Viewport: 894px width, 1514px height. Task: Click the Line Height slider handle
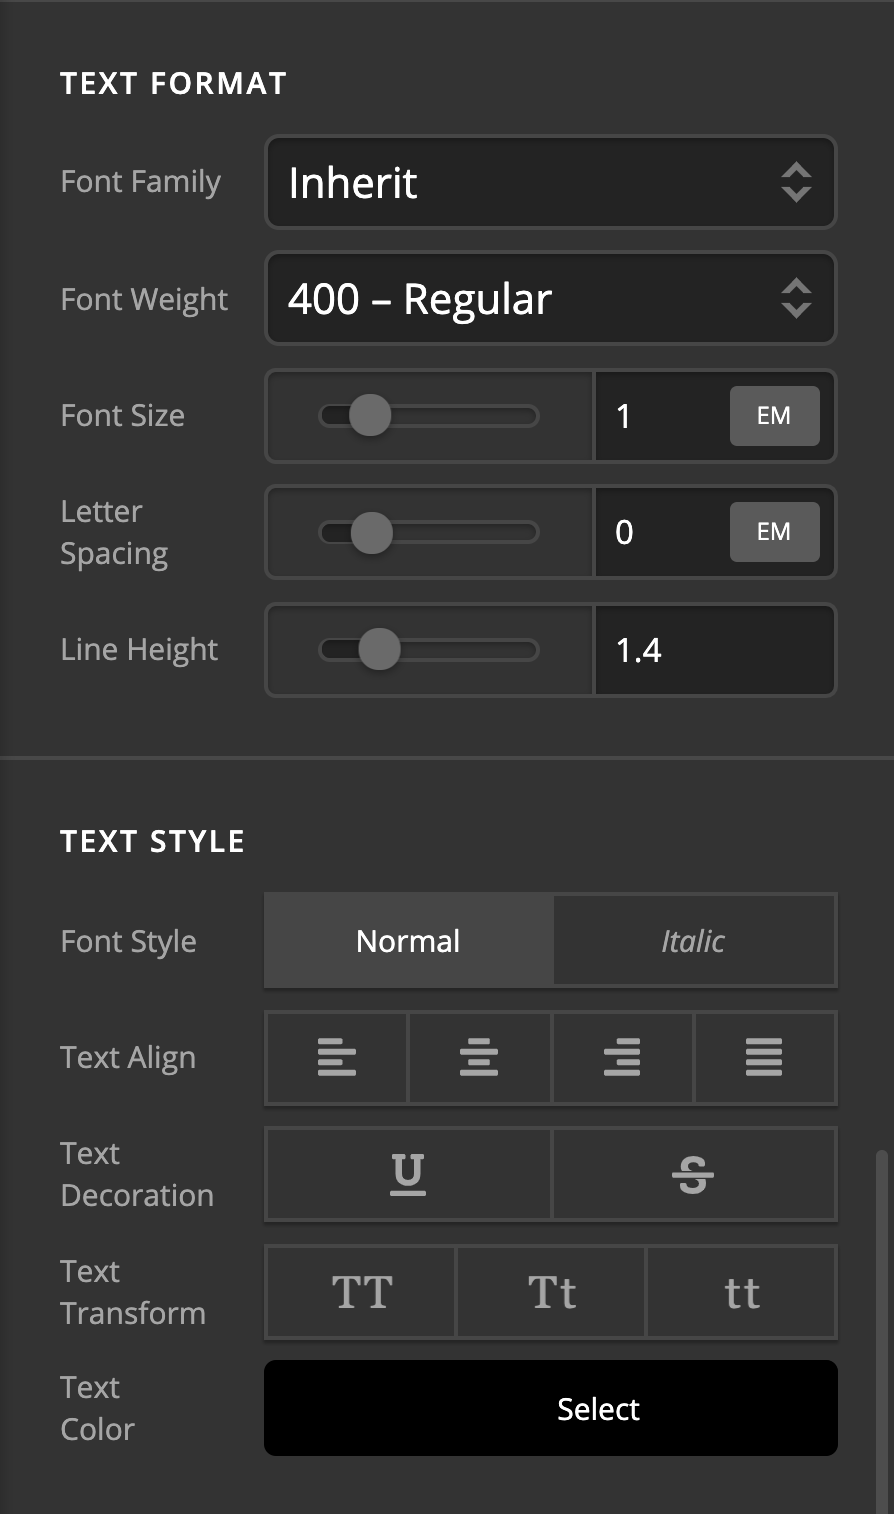(x=379, y=650)
